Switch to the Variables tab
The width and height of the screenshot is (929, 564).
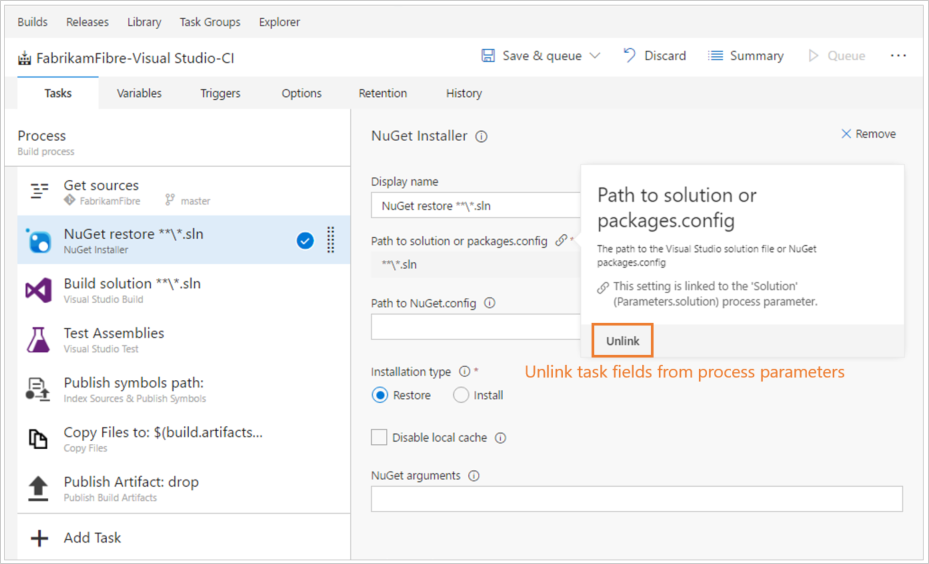click(139, 93)
